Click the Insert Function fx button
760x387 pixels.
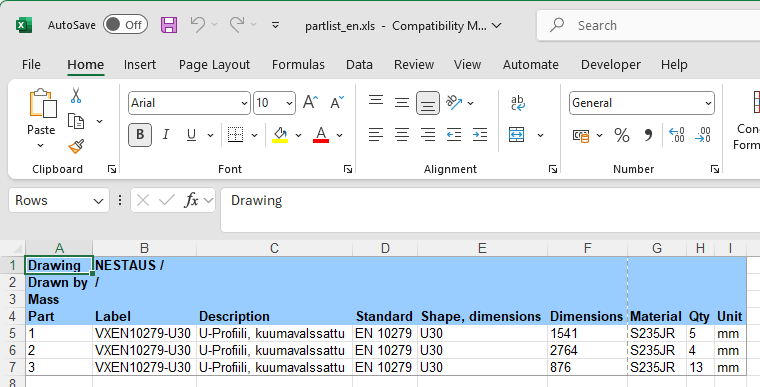tap(191, 200)
